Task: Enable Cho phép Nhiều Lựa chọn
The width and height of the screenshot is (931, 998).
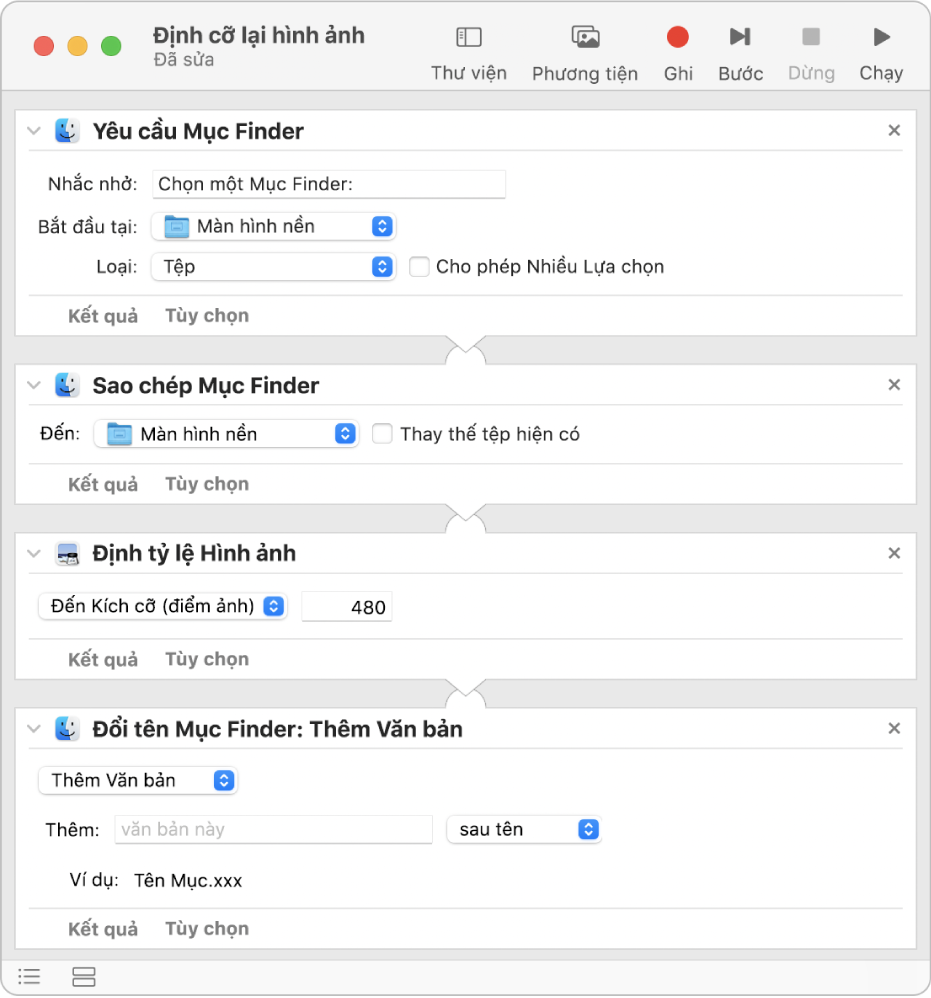Action: point(420,267)
